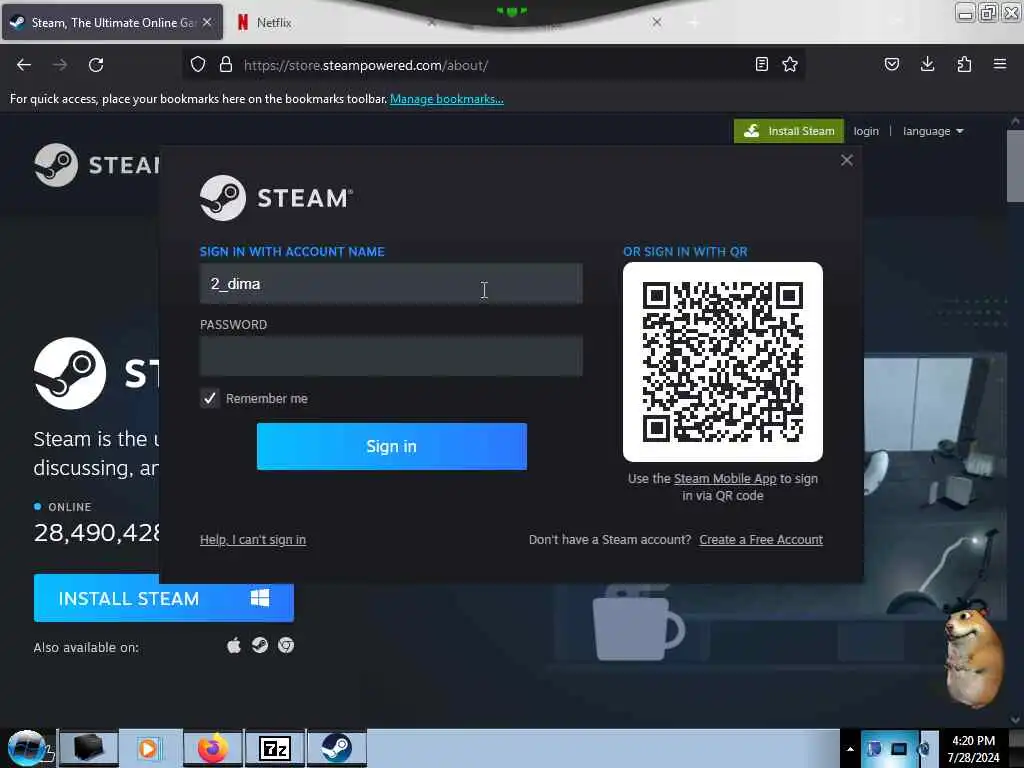Open Firefox from the taskbar
Image resolution: width=1024 pixels, height=768 pixels.
click(x=213, y=748)
